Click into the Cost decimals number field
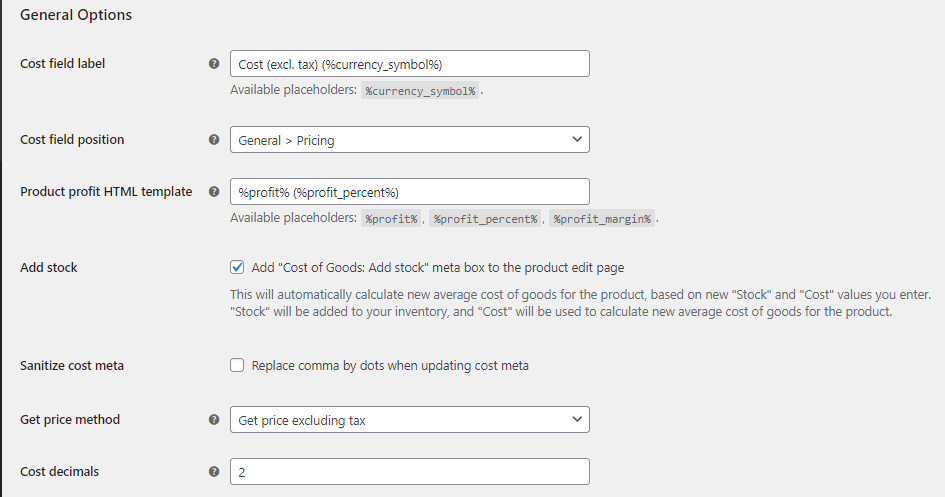945x497 pixels. pyautogui.click(x=410, y=472)
